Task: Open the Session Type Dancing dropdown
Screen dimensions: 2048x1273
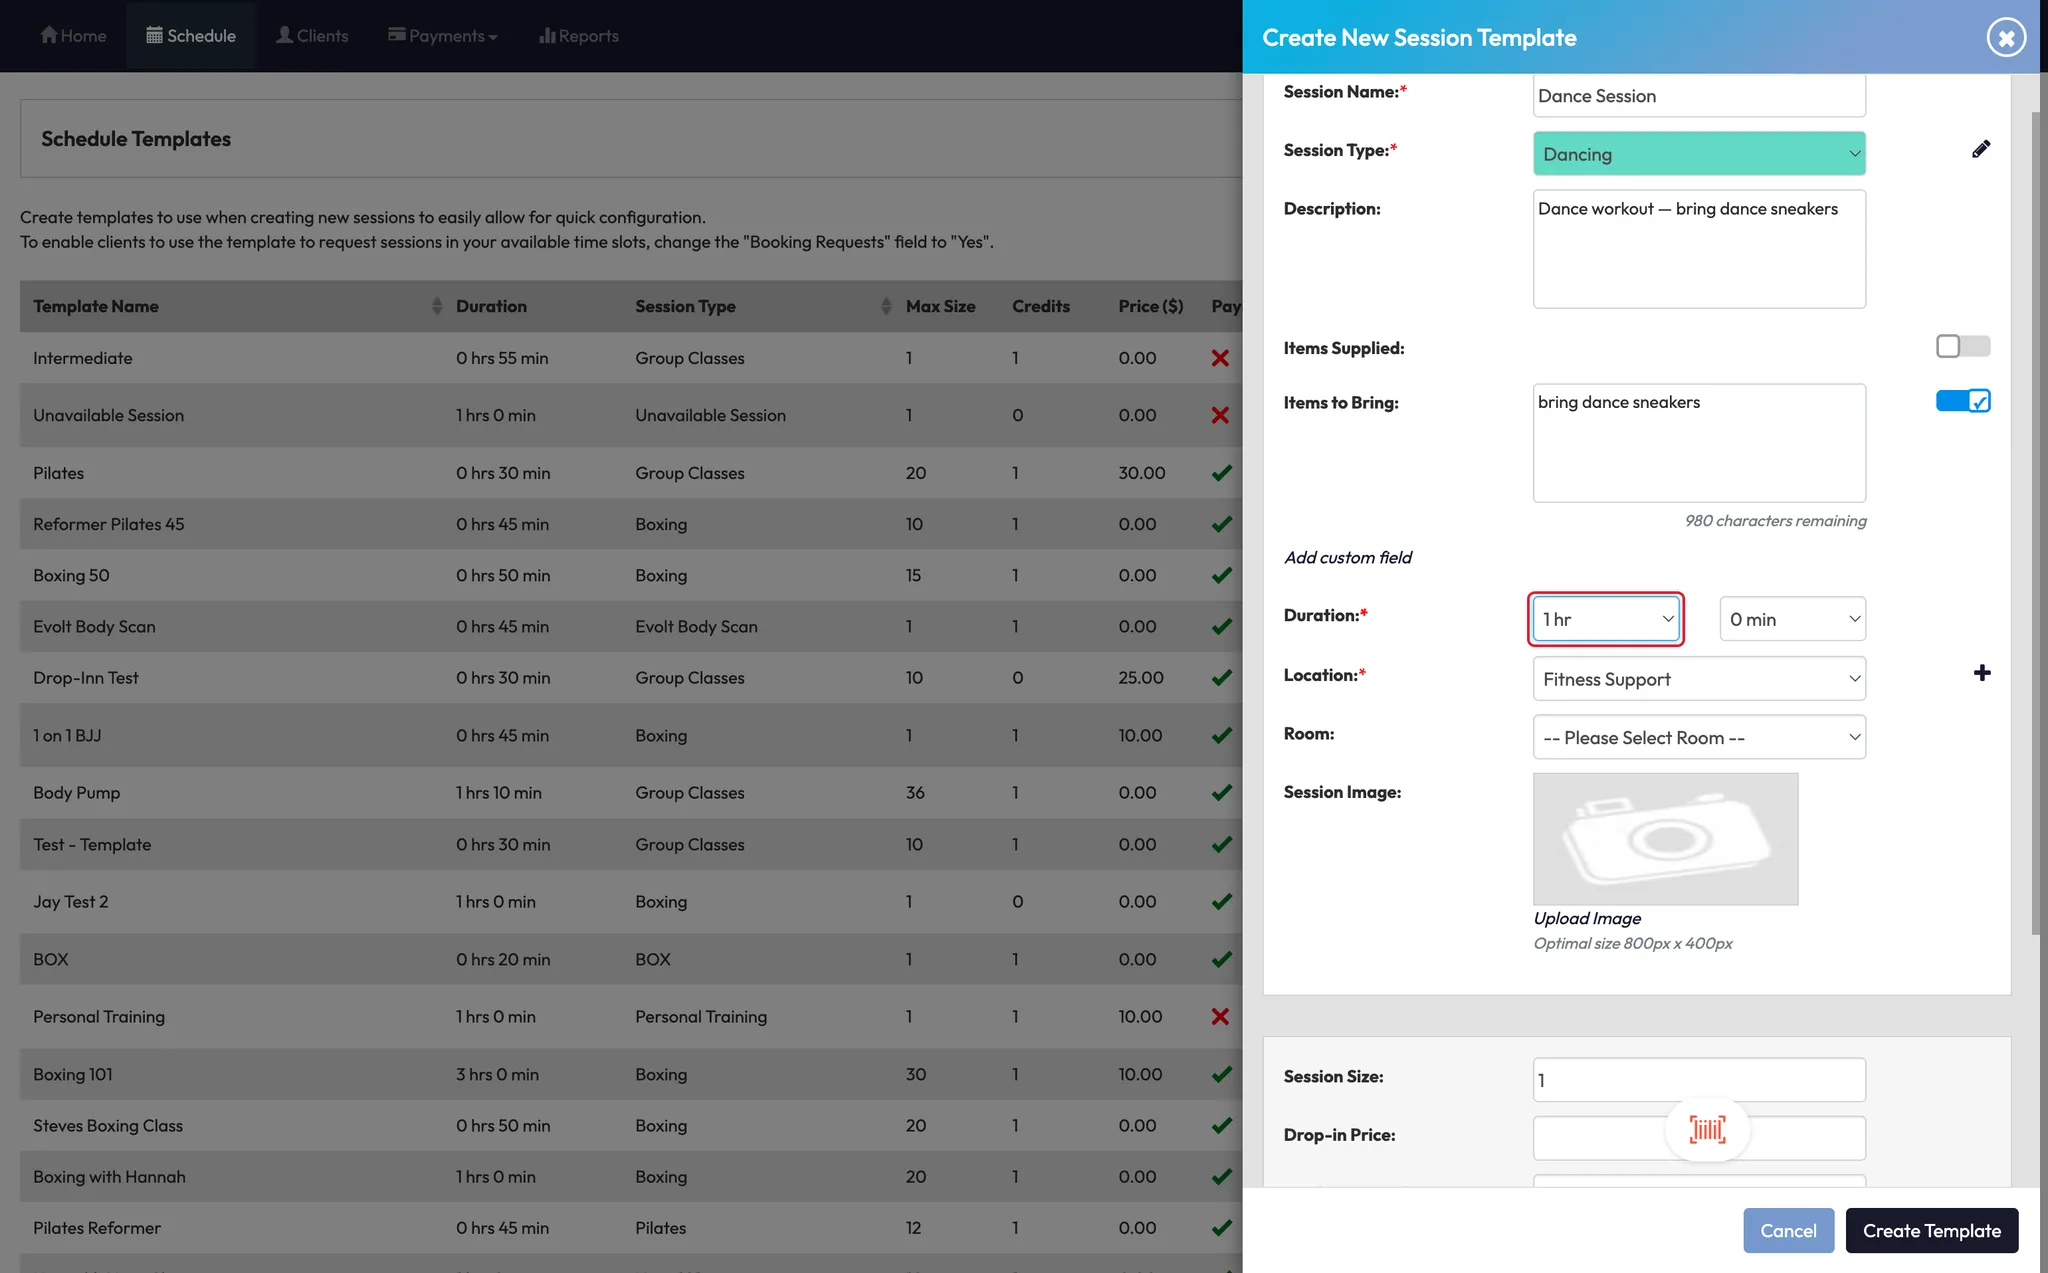Action: [1698, 154]
